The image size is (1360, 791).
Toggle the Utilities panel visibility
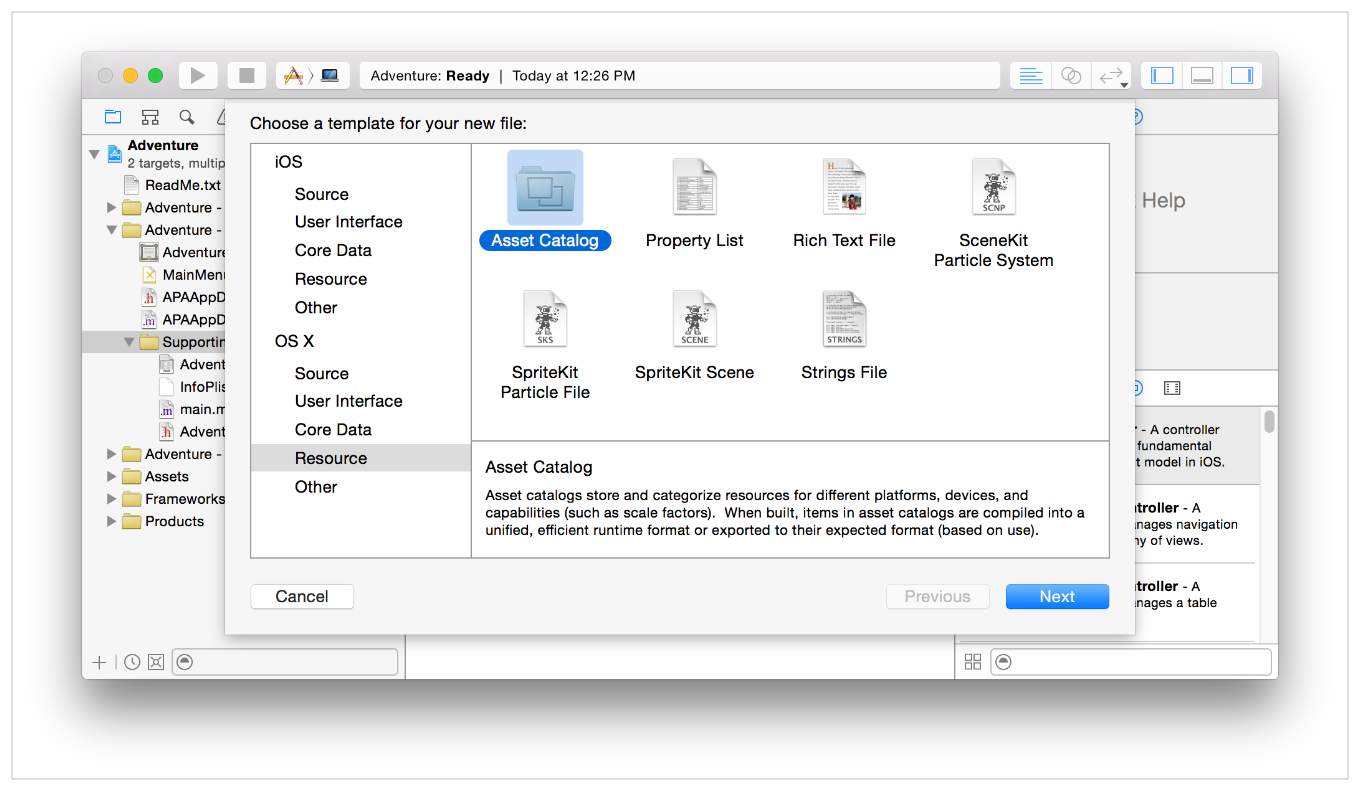coord(1241,75)
